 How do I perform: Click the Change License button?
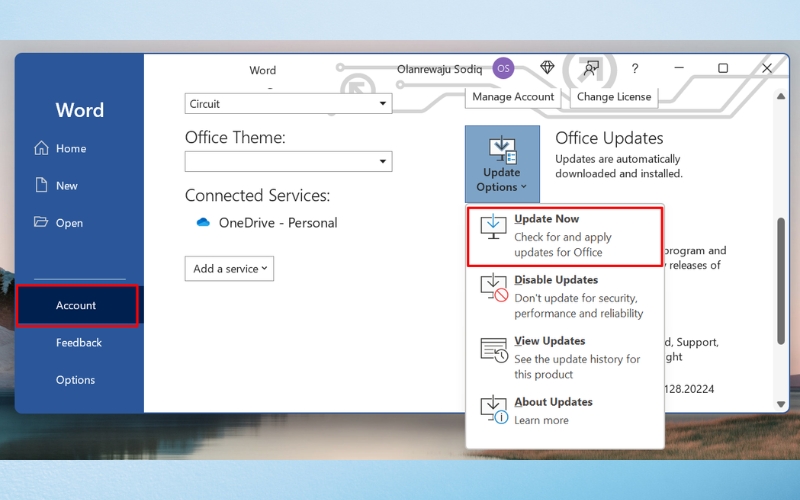click(x=614, y=97)
